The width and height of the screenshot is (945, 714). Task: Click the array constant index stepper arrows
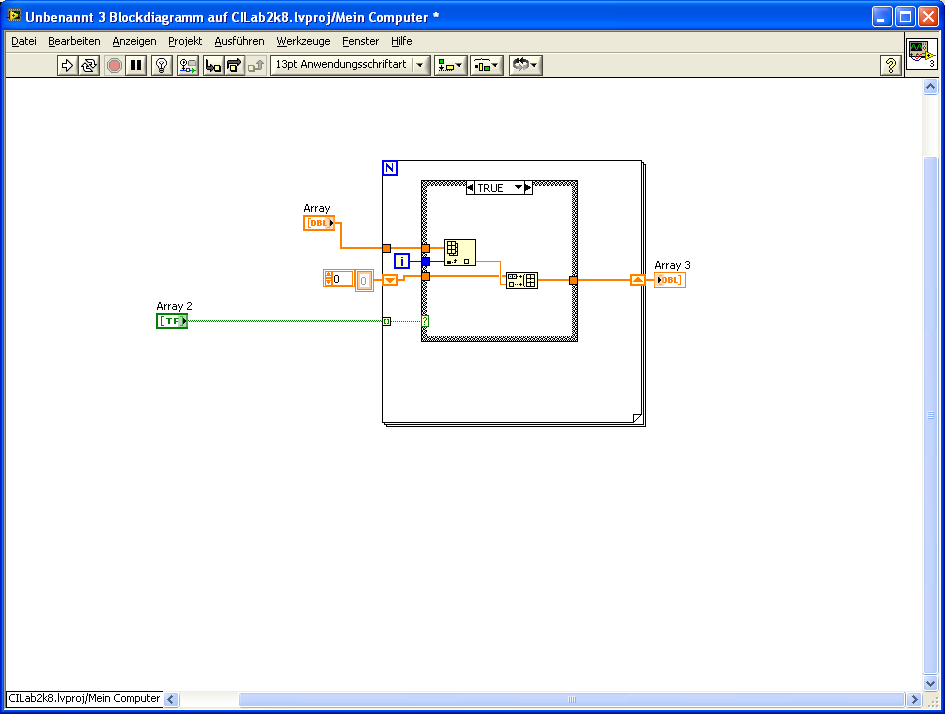point(328,279)
